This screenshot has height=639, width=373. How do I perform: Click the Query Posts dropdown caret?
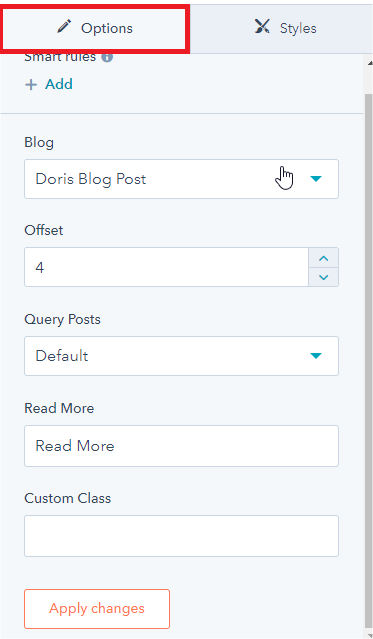(x=316, y=356)
